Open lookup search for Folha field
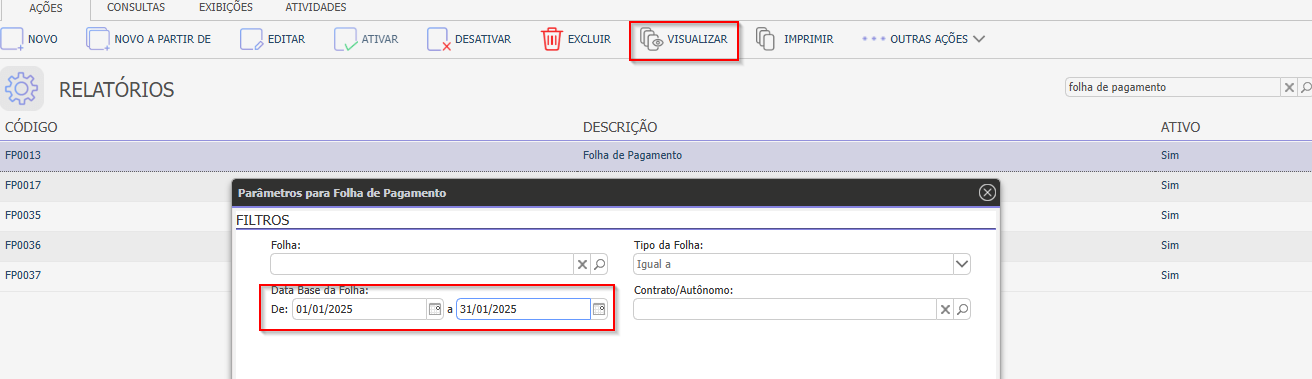Image resolution: width=1312 pixels, height=379 pixels. coord(599,264)
